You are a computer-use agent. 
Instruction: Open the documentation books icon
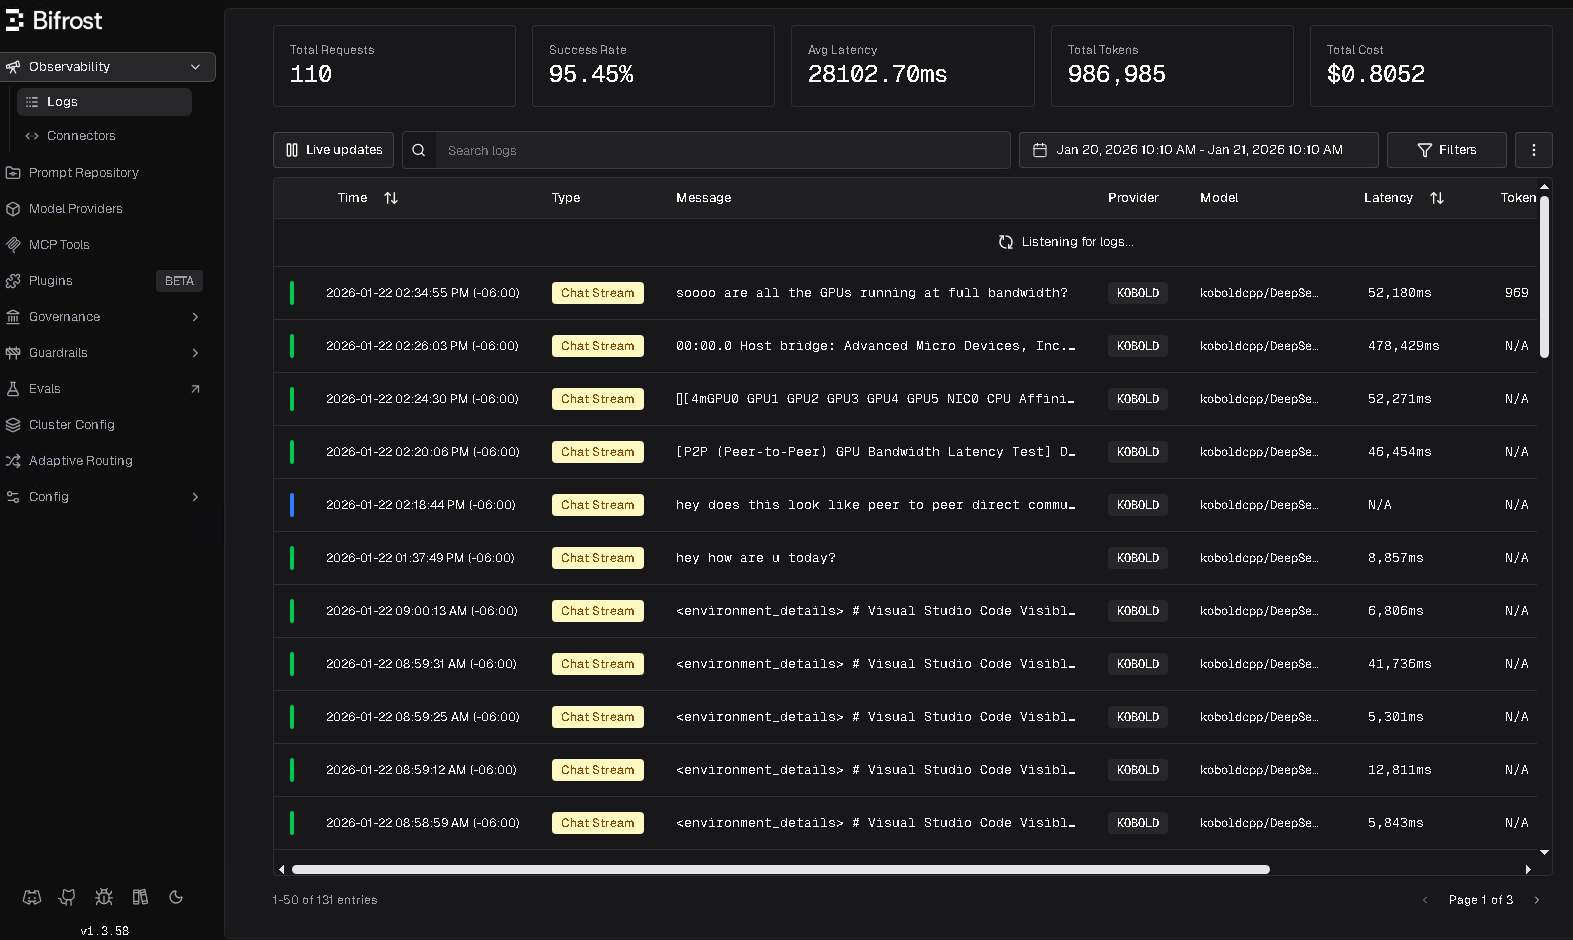pos(140,897)
